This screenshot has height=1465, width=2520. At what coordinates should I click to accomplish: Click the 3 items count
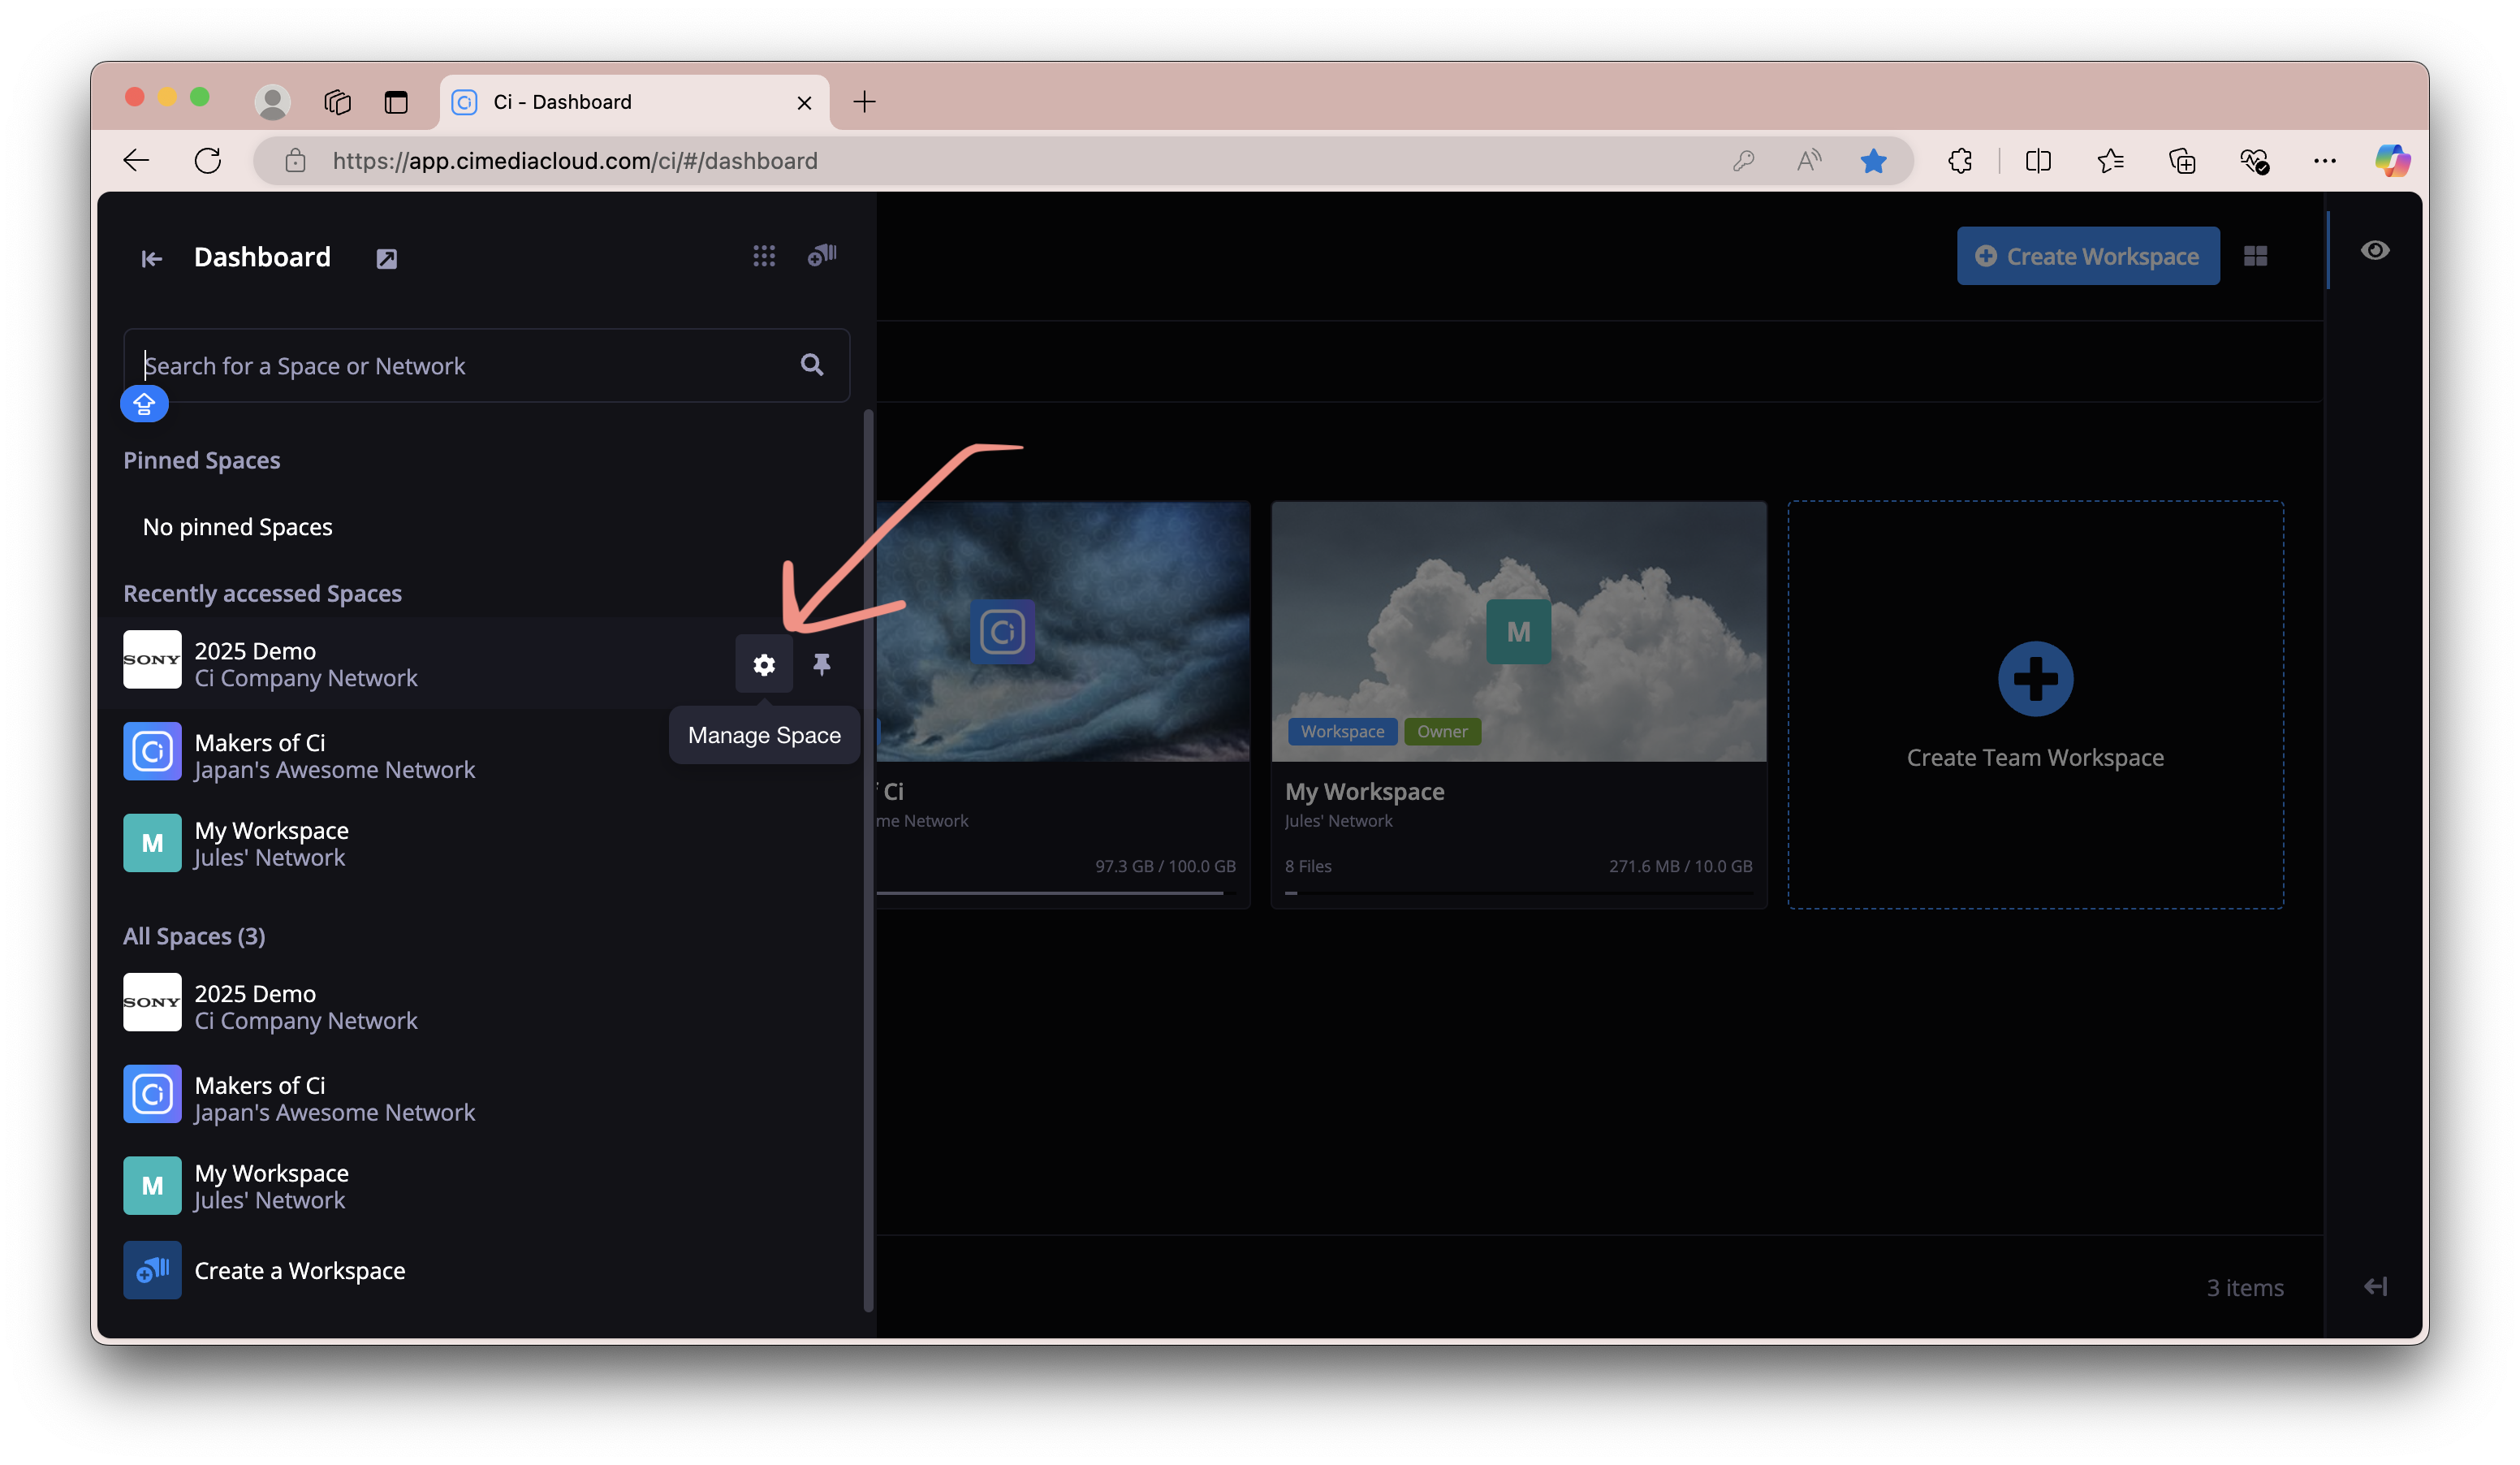point(2245,1287)
